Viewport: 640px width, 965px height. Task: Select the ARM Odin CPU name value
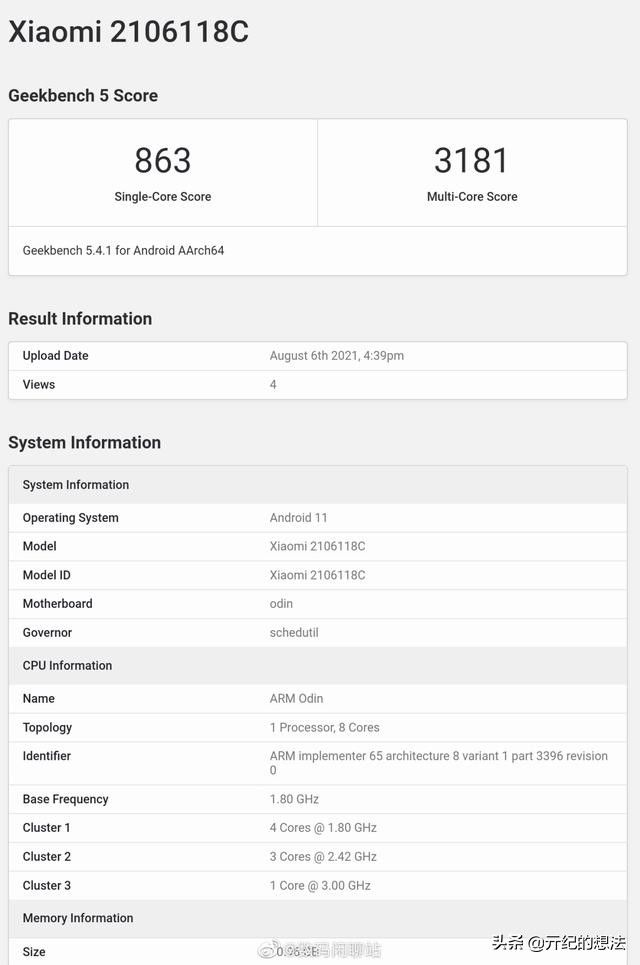296,699
